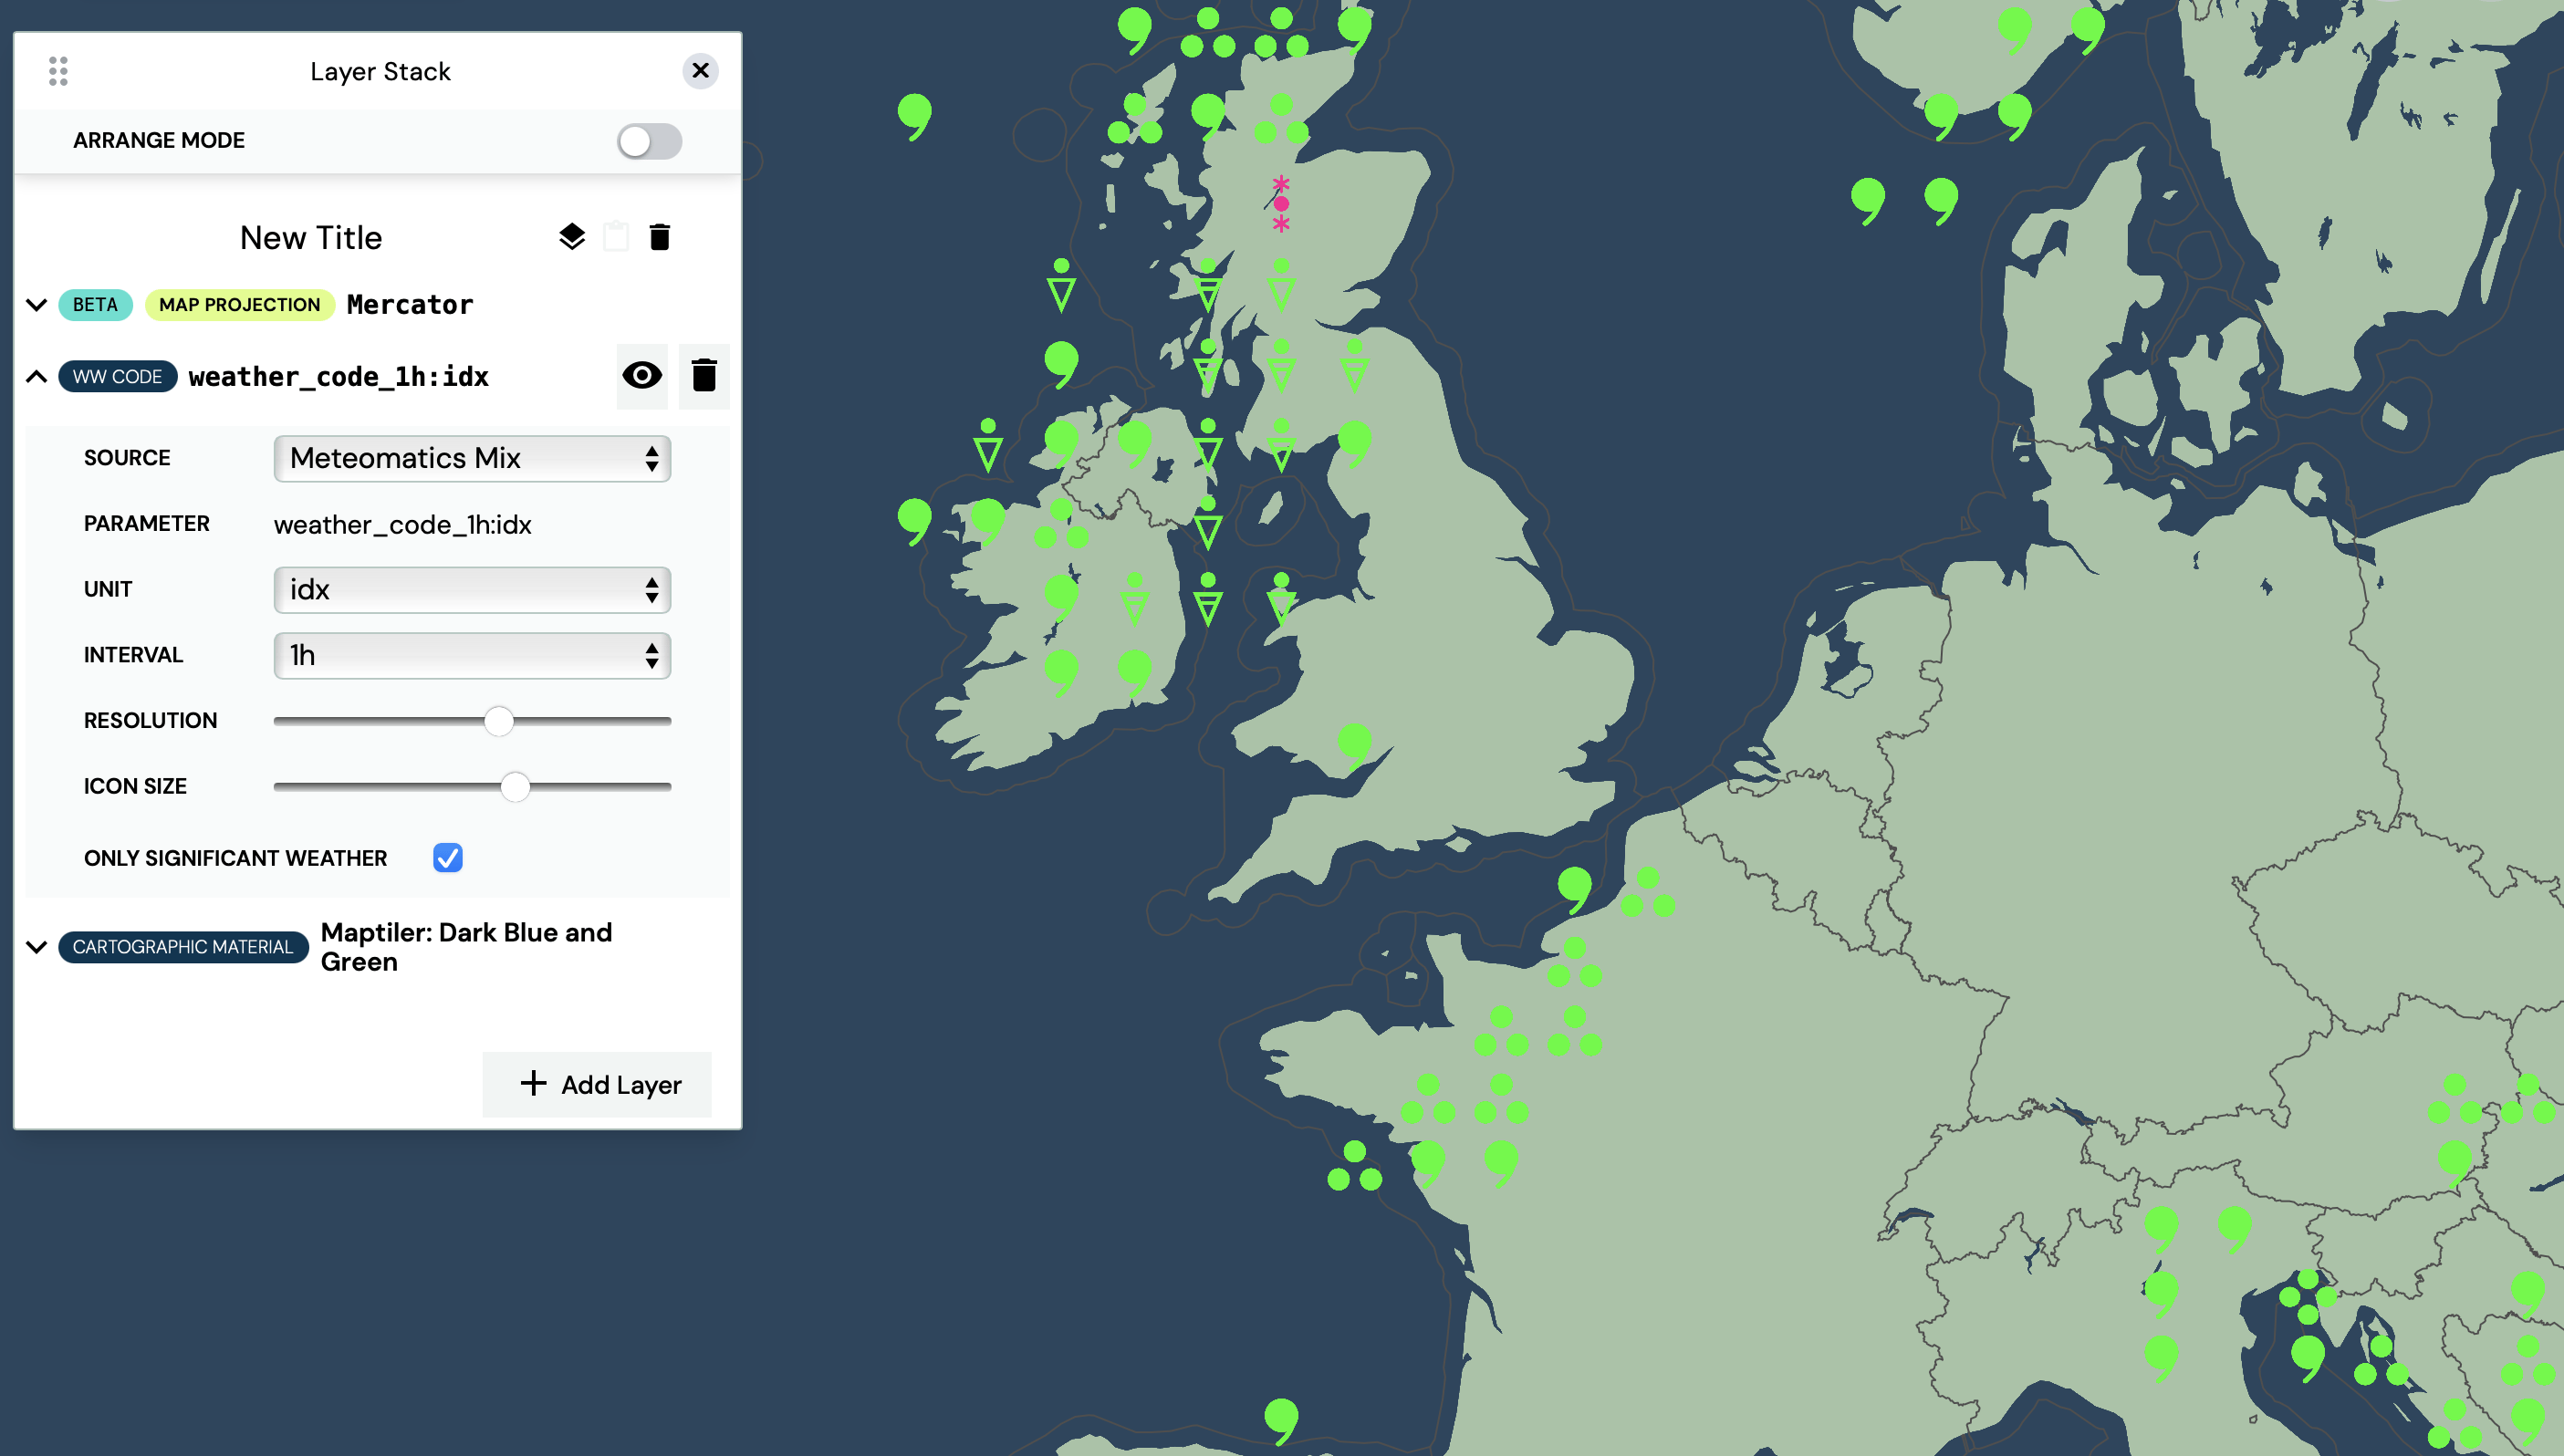Click the drag handle dots icon

(58, 71)
